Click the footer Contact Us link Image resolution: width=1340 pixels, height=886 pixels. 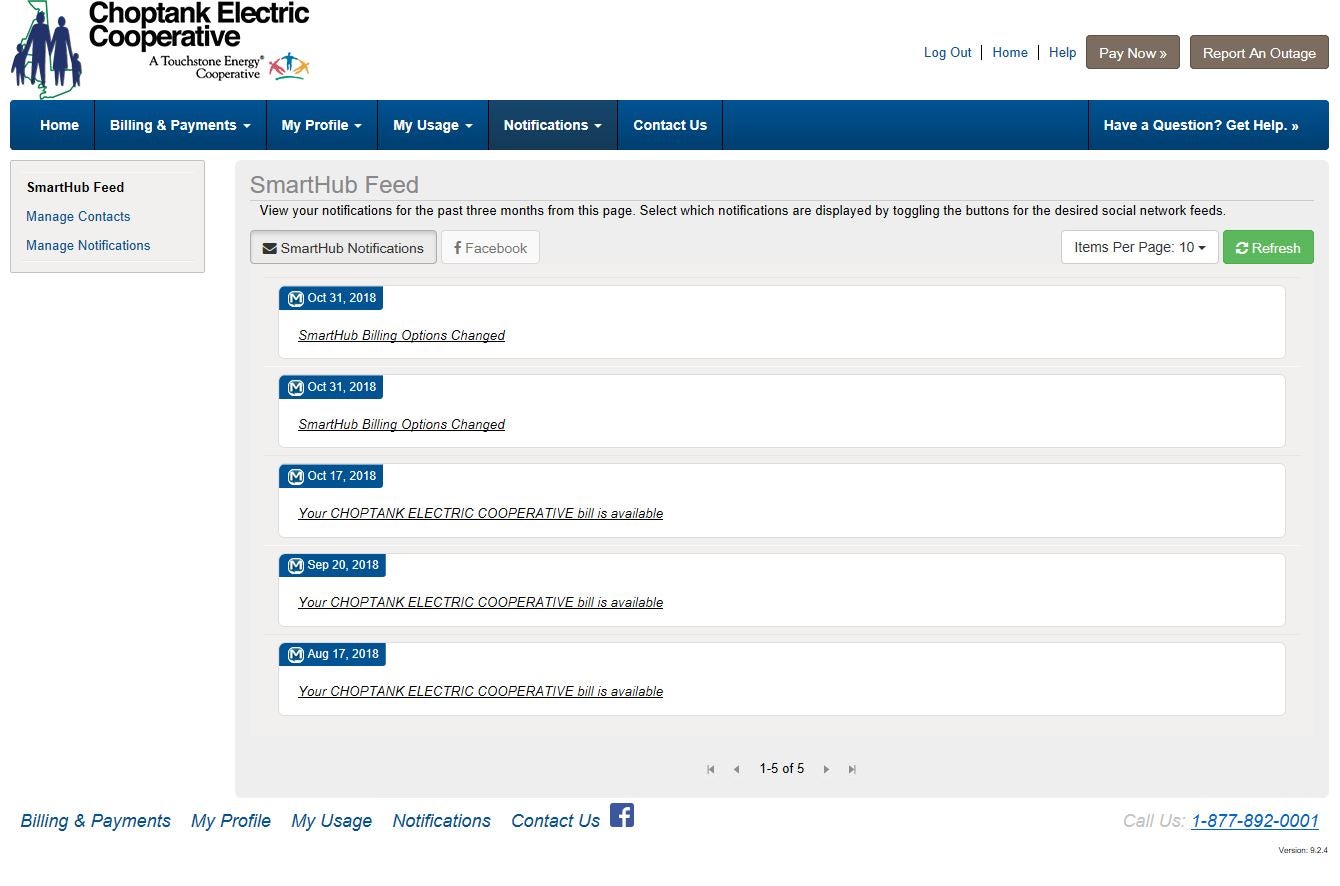tap(555, 821)
